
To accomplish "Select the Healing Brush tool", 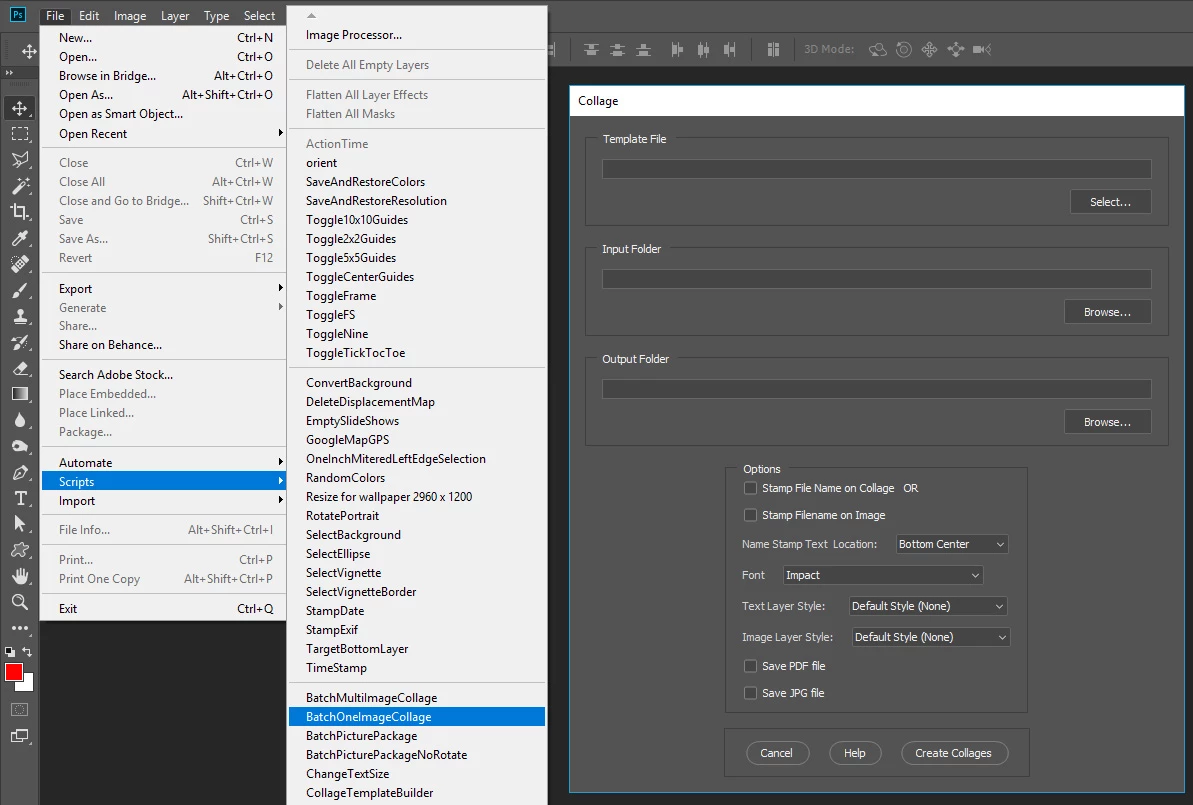I will [20, 264].
